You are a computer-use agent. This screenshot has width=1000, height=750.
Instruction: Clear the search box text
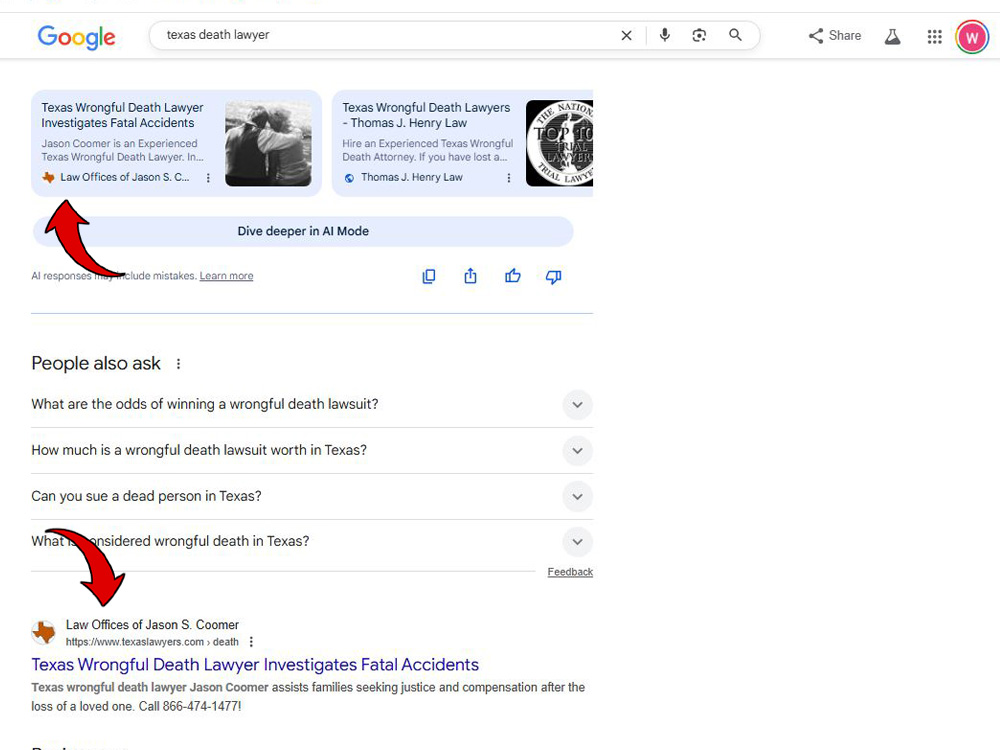tap(626, 36)
